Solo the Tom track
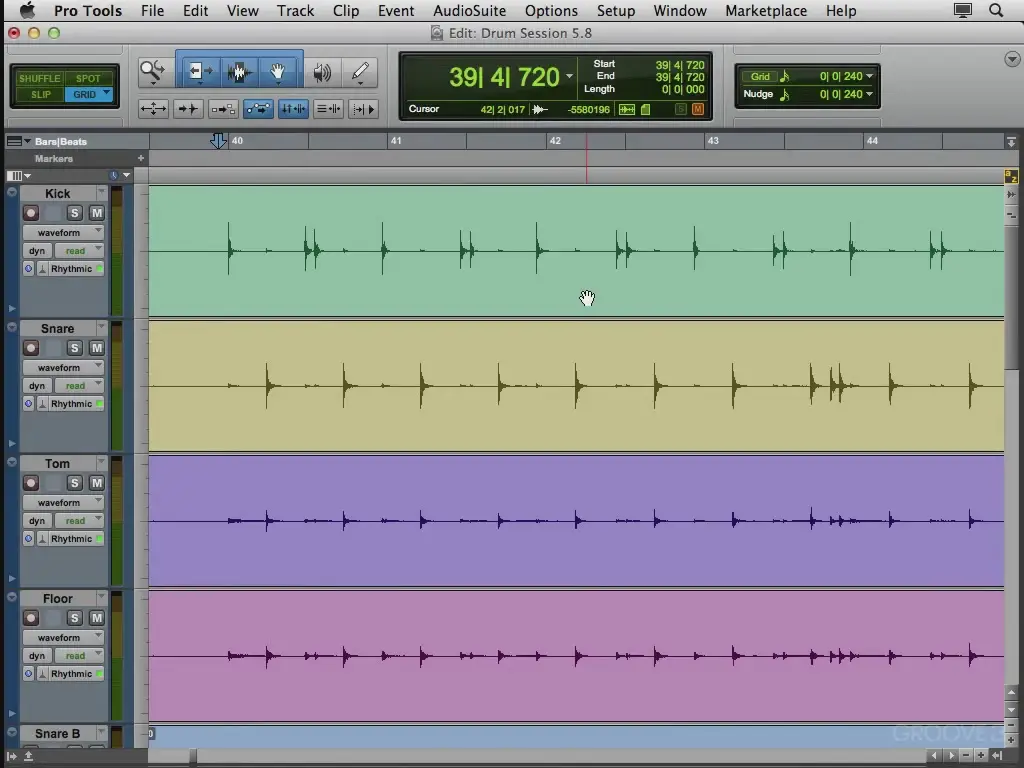This screenshot has width=1024, height=768. tap(74, 483)
